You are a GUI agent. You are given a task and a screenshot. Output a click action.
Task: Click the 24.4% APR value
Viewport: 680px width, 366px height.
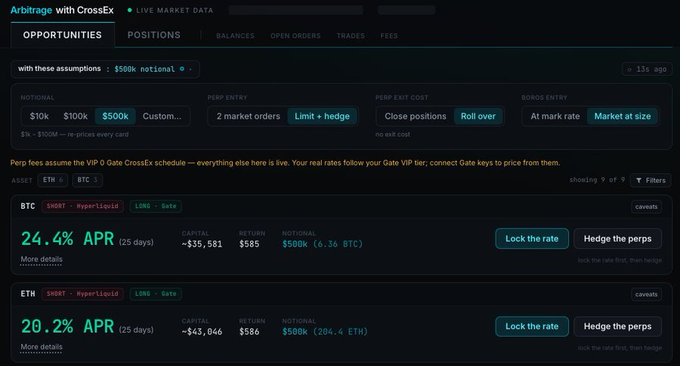point(67,239)
